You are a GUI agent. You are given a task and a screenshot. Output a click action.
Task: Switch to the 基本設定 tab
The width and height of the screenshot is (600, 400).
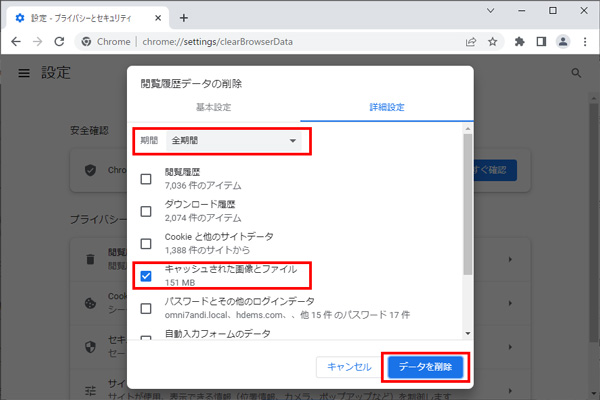(x=214, y=107)
